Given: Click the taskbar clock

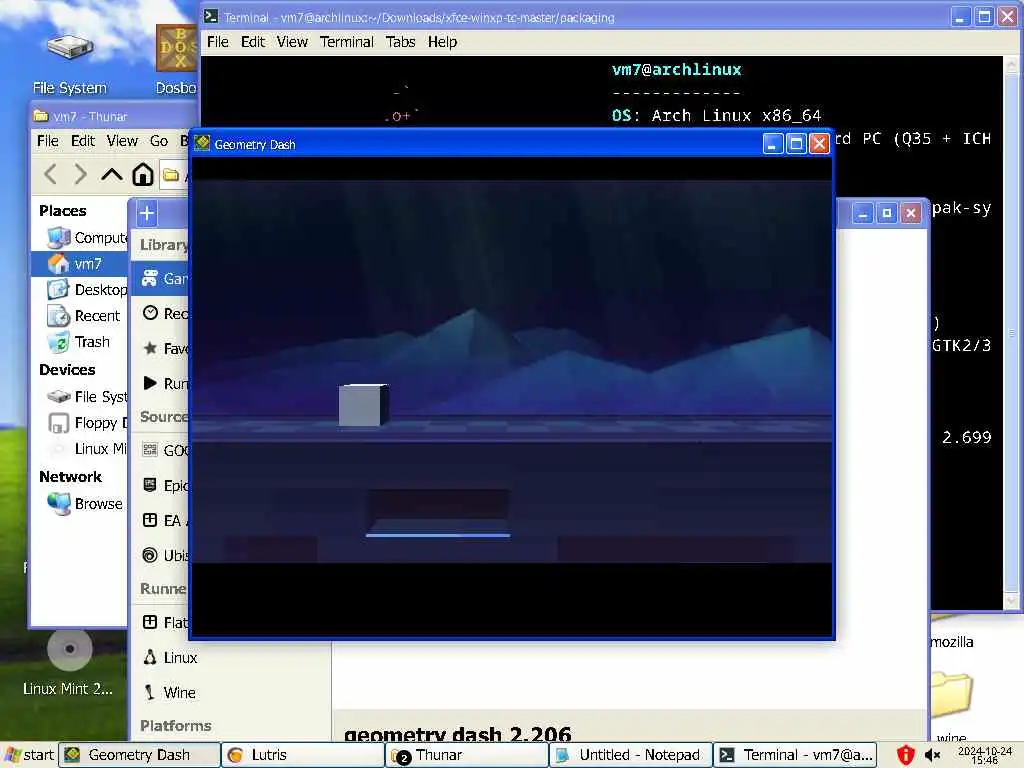Looking at the screenshot, I should coord(985,755).
